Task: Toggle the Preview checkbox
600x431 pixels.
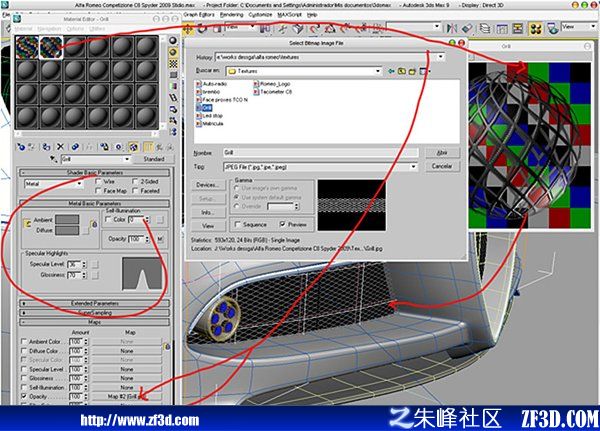Action: point(283,224)
